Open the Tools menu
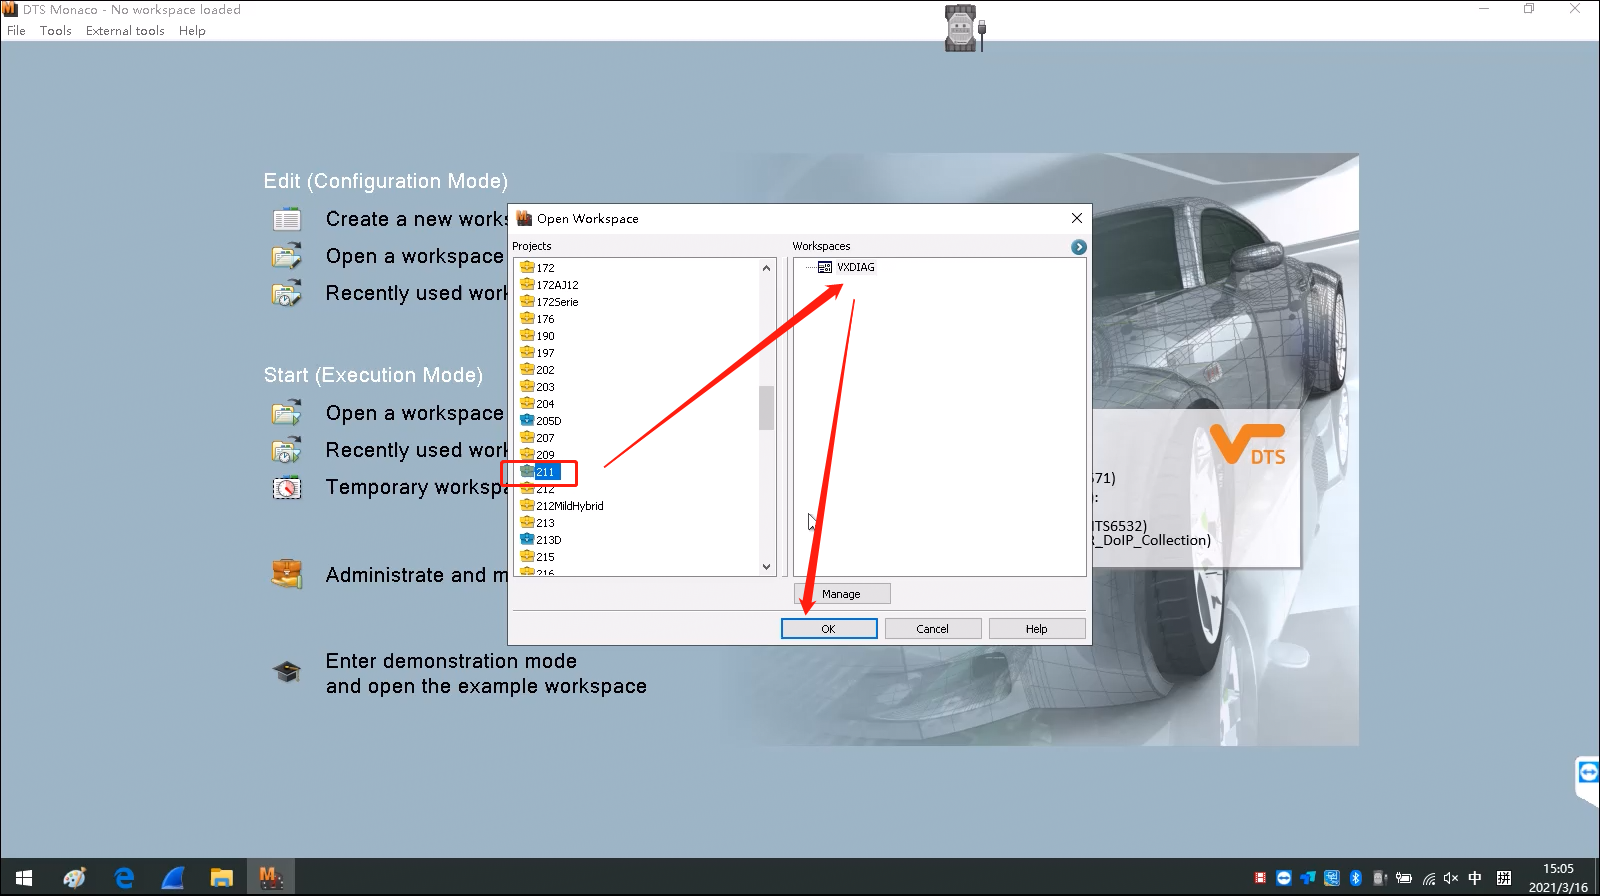This screenshot has height=896, width=1600. [x=56, y=31]
